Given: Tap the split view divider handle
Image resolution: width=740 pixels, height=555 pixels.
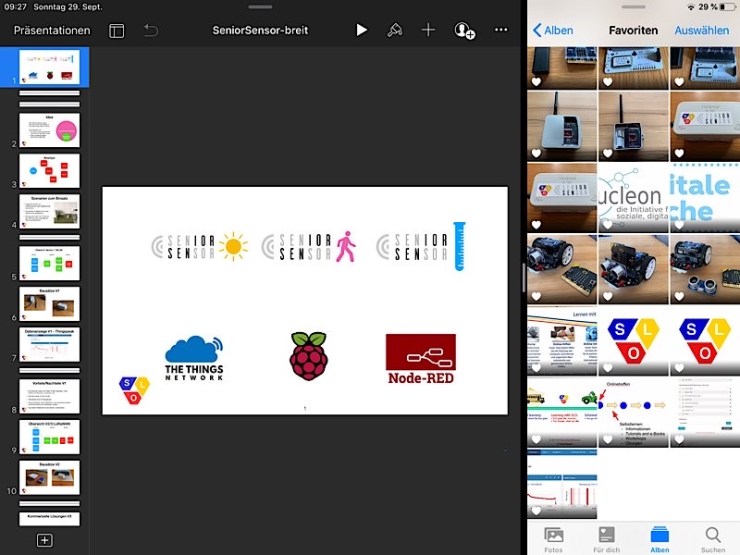Looking at the screenshot, I should click(524, 278).
